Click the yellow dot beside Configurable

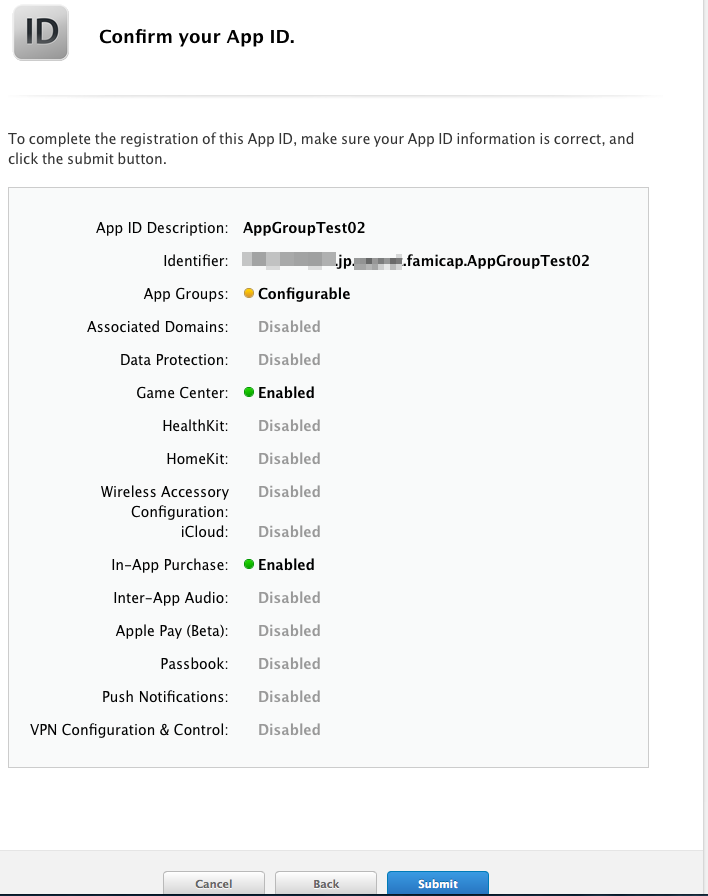click(x=249, y=293)
